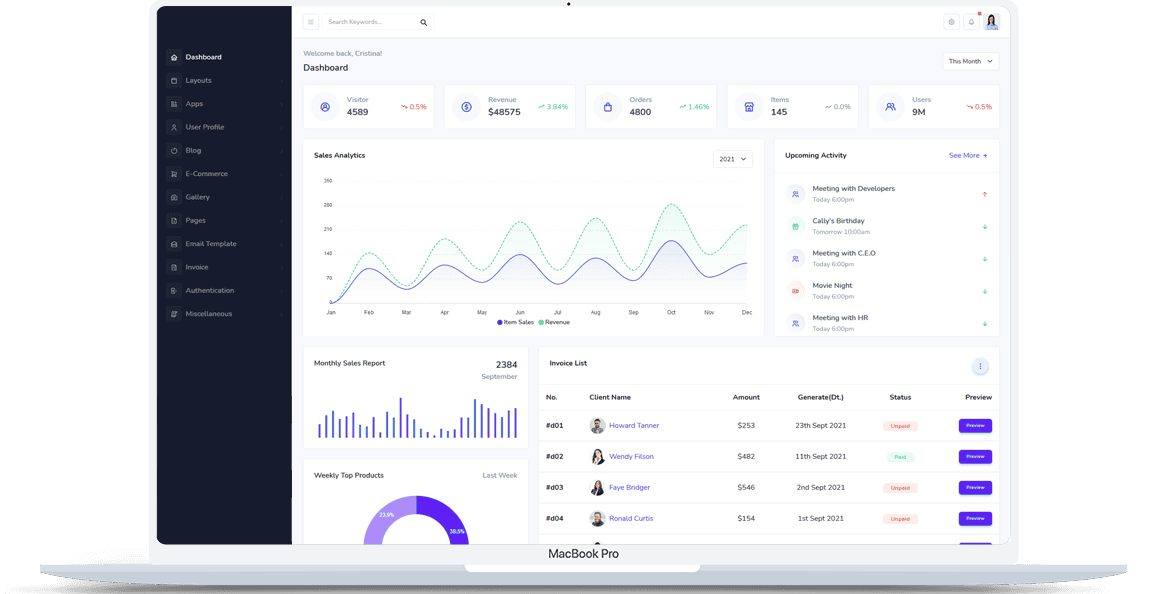This screenshot has height=594, width=1175.
Task: Toggle the Revenue legend in the chart
Action: pos(555,322)
